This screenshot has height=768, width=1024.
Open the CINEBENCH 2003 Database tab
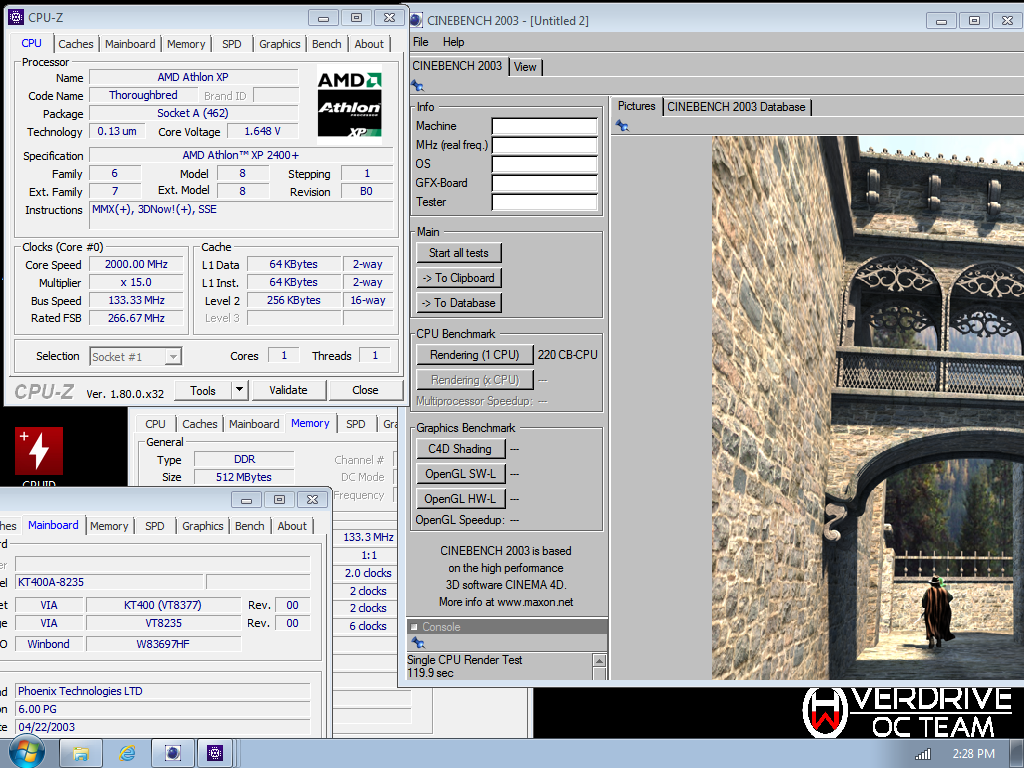pos(736,106)
